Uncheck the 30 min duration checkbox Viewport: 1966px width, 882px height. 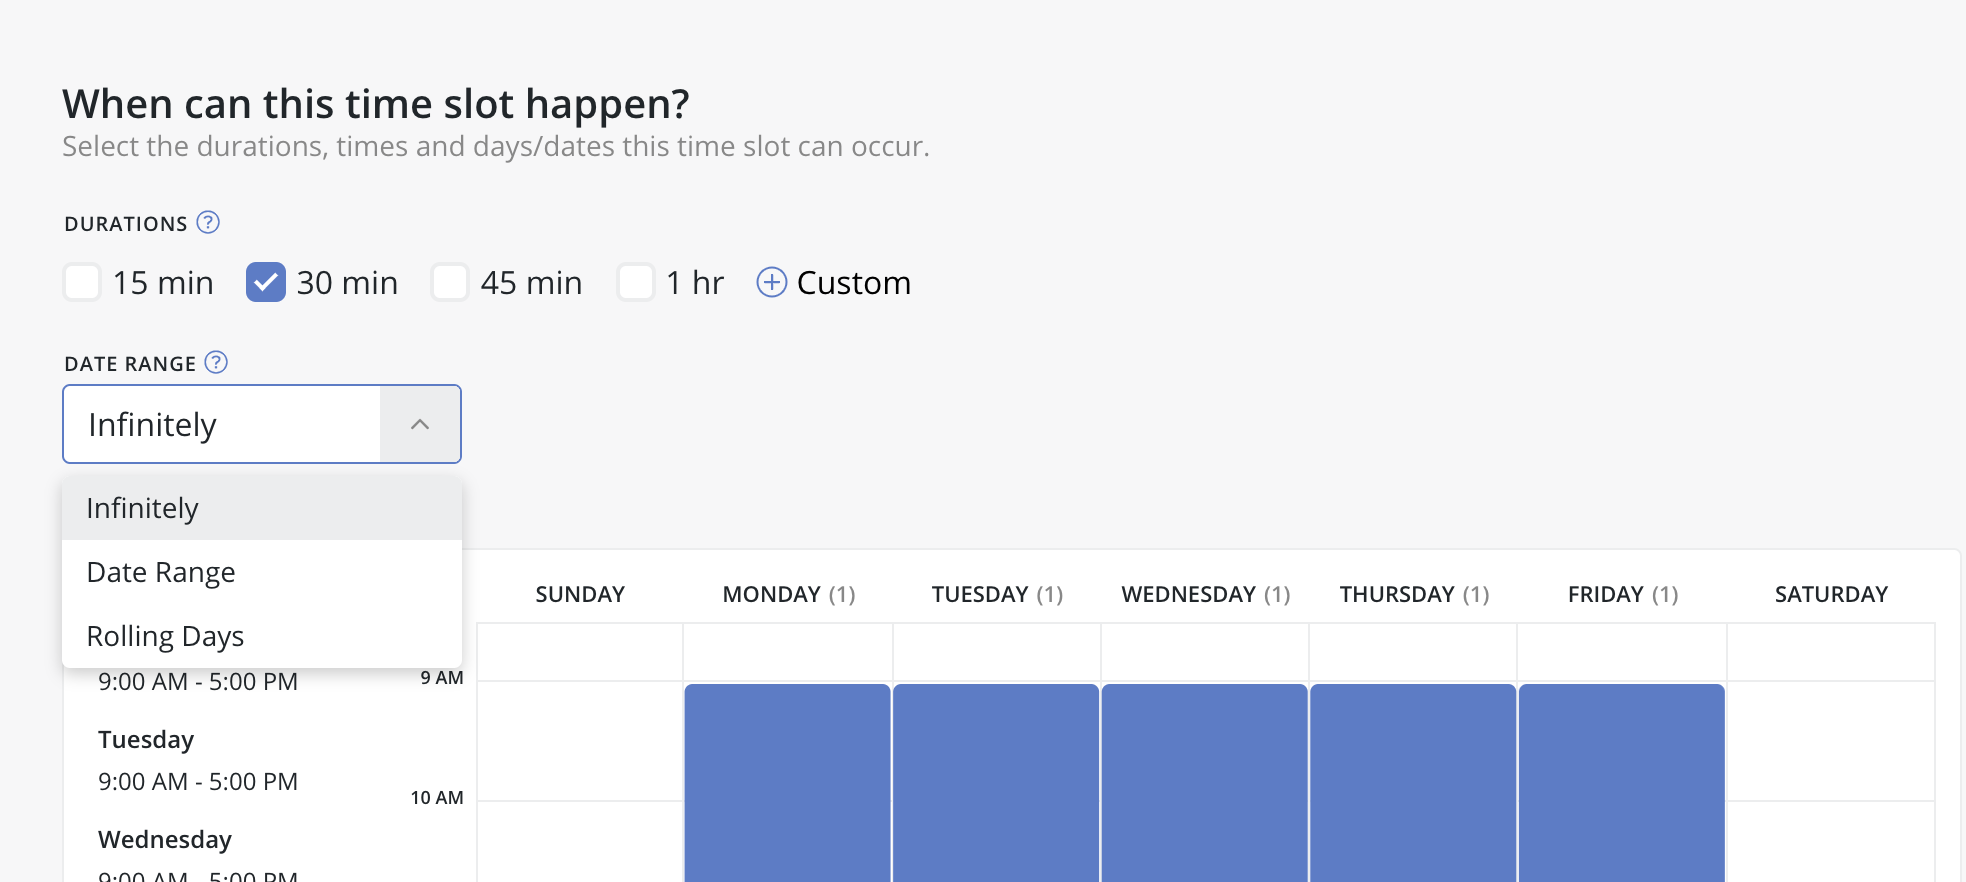pos(266,282)
